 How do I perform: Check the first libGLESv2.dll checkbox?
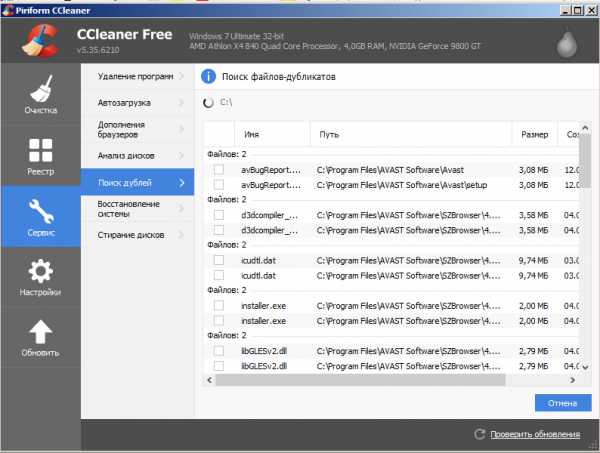[x=219, y=351]
